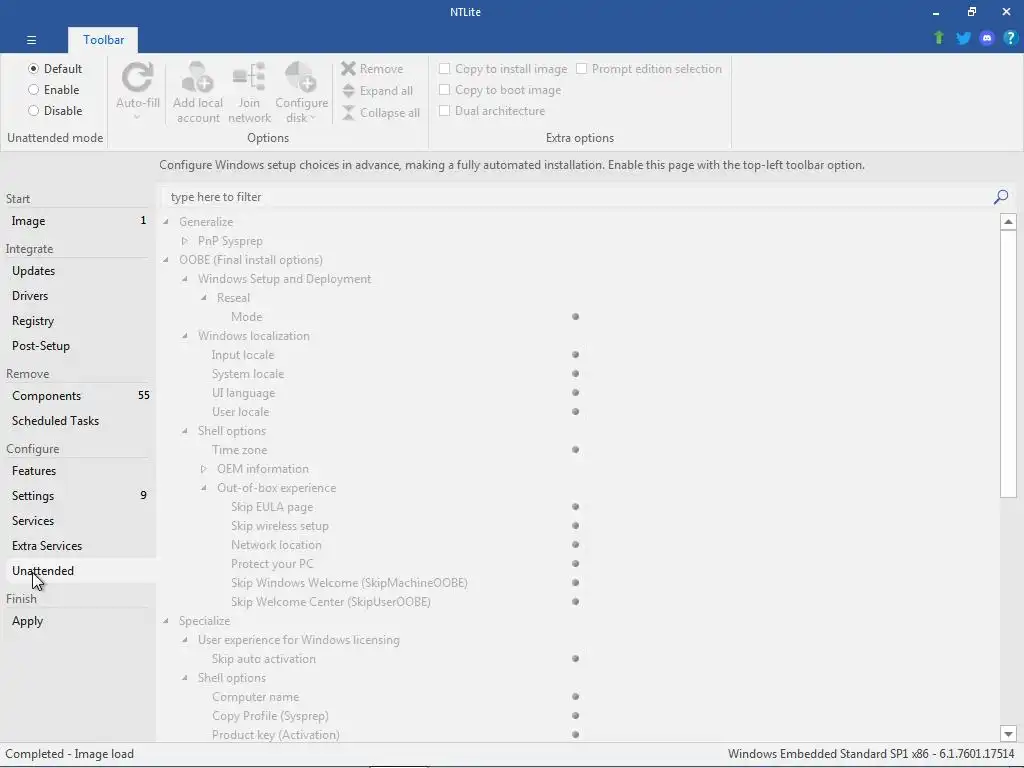Expand OEM information node

tap(204, 469)
